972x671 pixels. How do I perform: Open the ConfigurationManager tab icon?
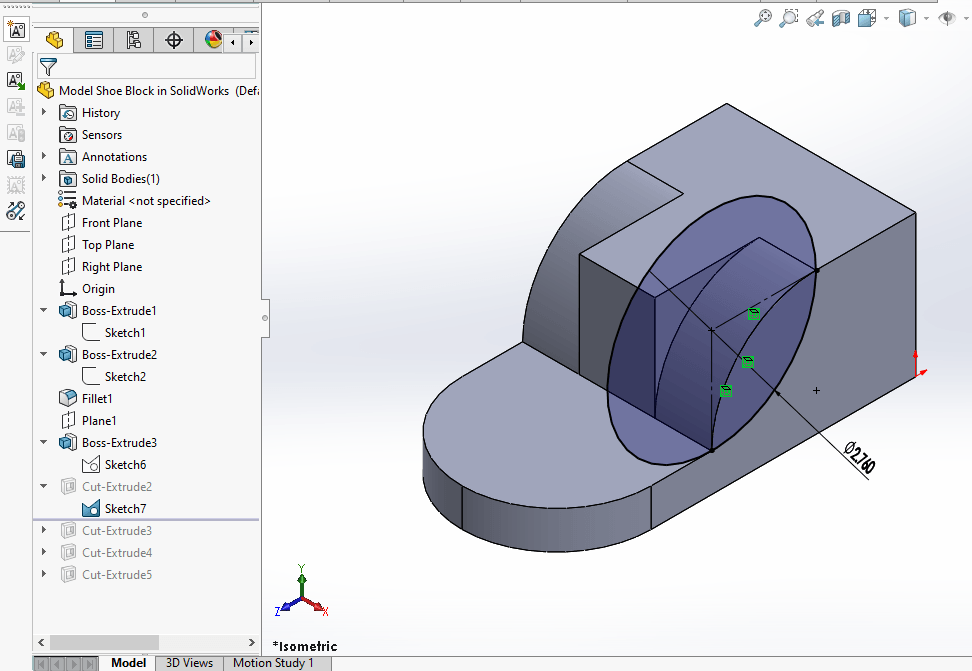pos(134,40)
